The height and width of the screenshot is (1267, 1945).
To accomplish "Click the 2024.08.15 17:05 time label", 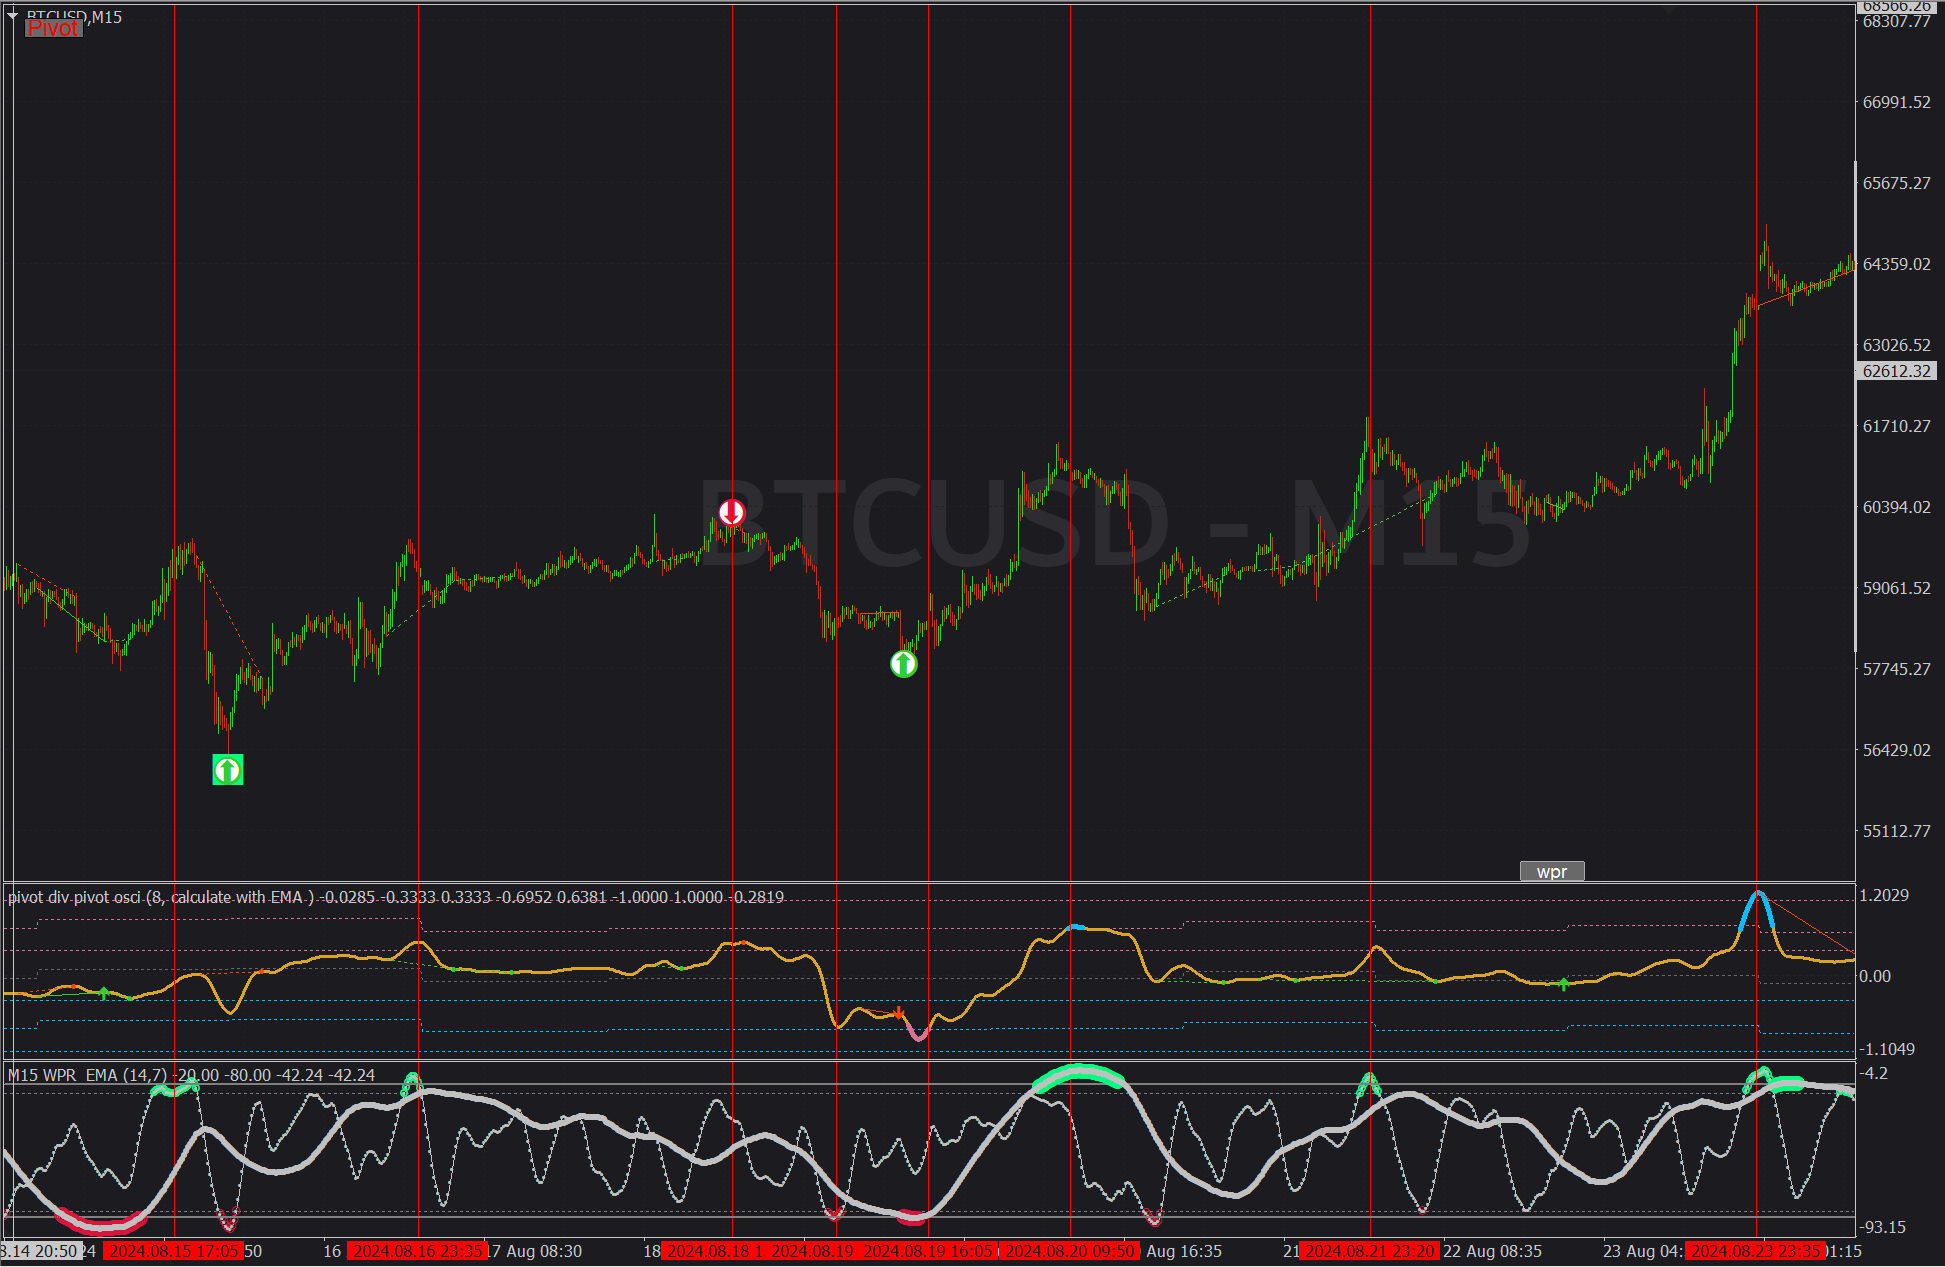I will click(x=174, y=1251).
